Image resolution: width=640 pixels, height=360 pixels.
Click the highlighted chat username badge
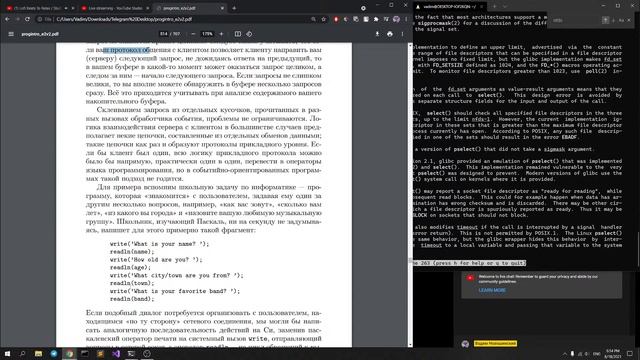pyautogui.click(x=495, y=343)
